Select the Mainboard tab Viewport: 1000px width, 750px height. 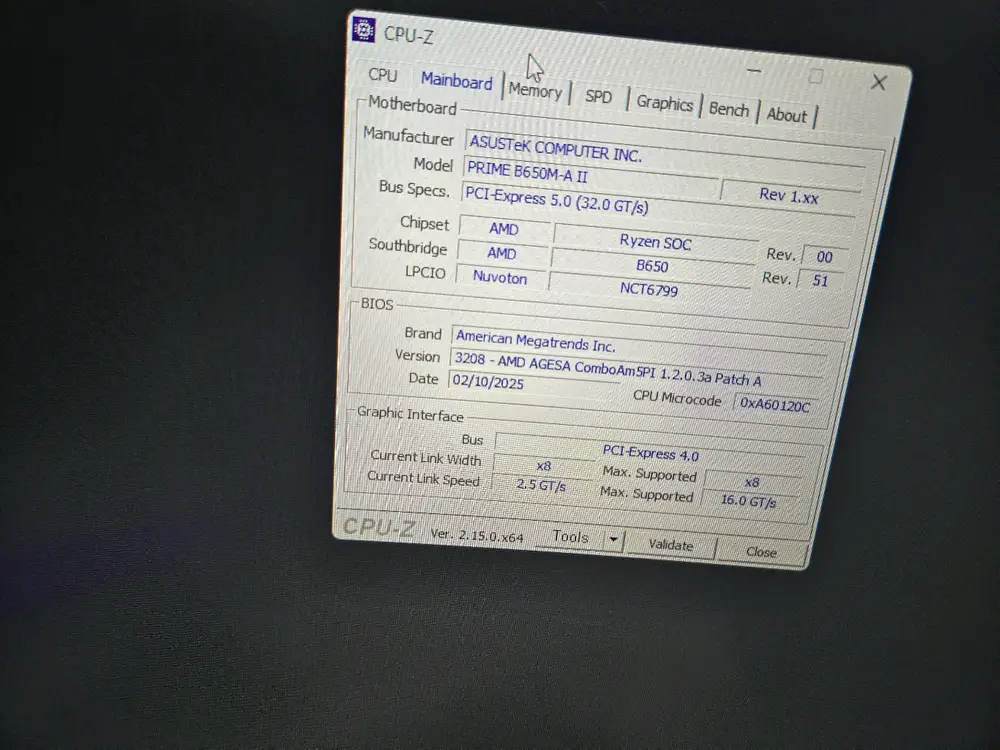(x=457, y=81)
